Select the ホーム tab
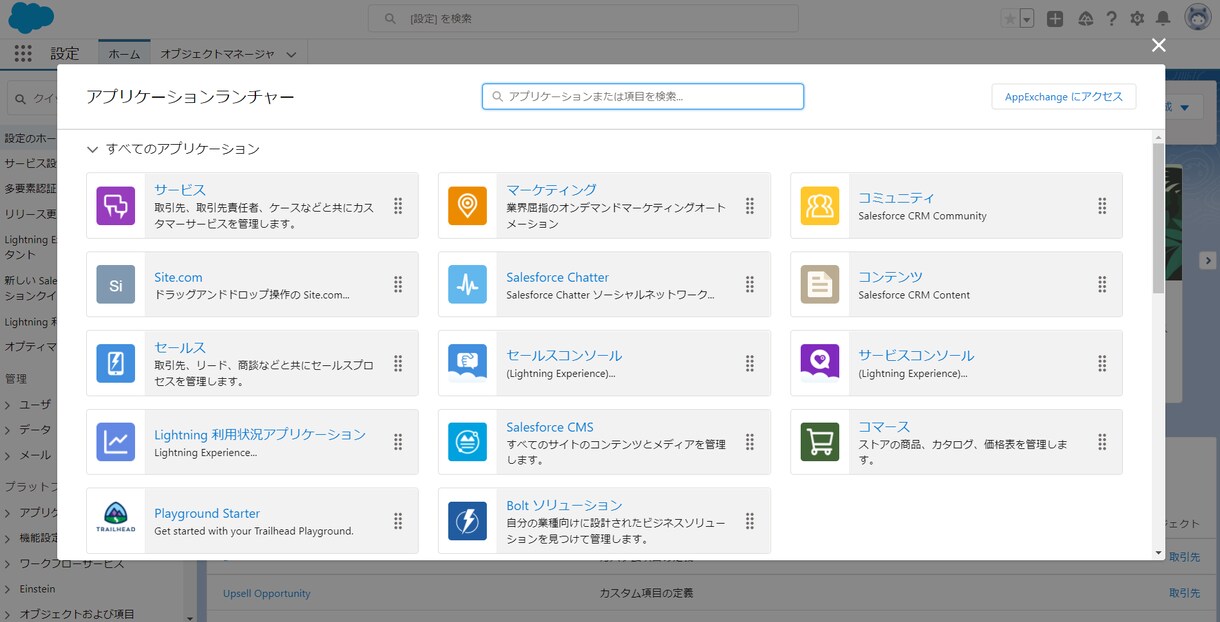Screen dimensions: 1220x622 tap(124, 54)
